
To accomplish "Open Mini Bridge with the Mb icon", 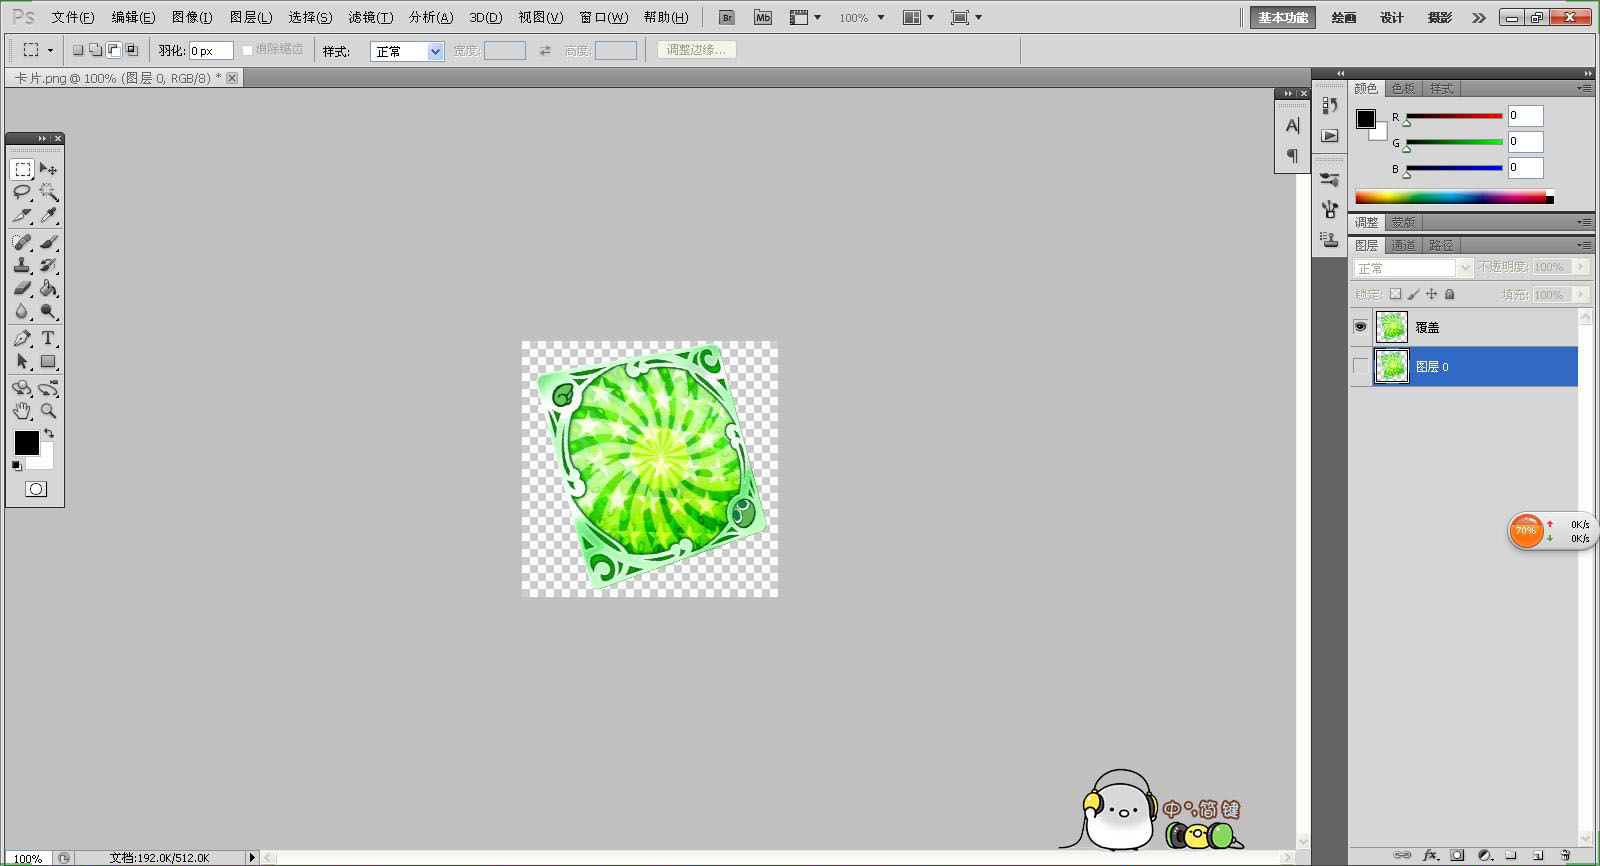I will click(763, 17).
